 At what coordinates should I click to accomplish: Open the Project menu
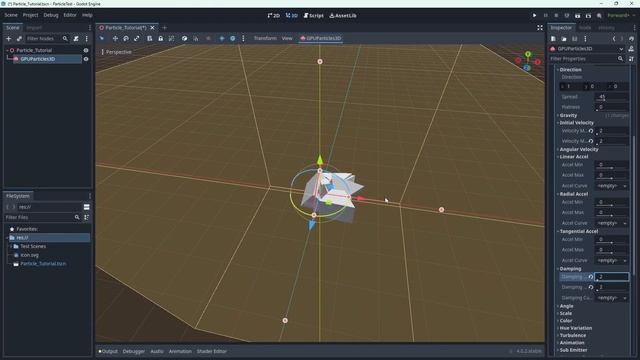(x=30, y=15)
